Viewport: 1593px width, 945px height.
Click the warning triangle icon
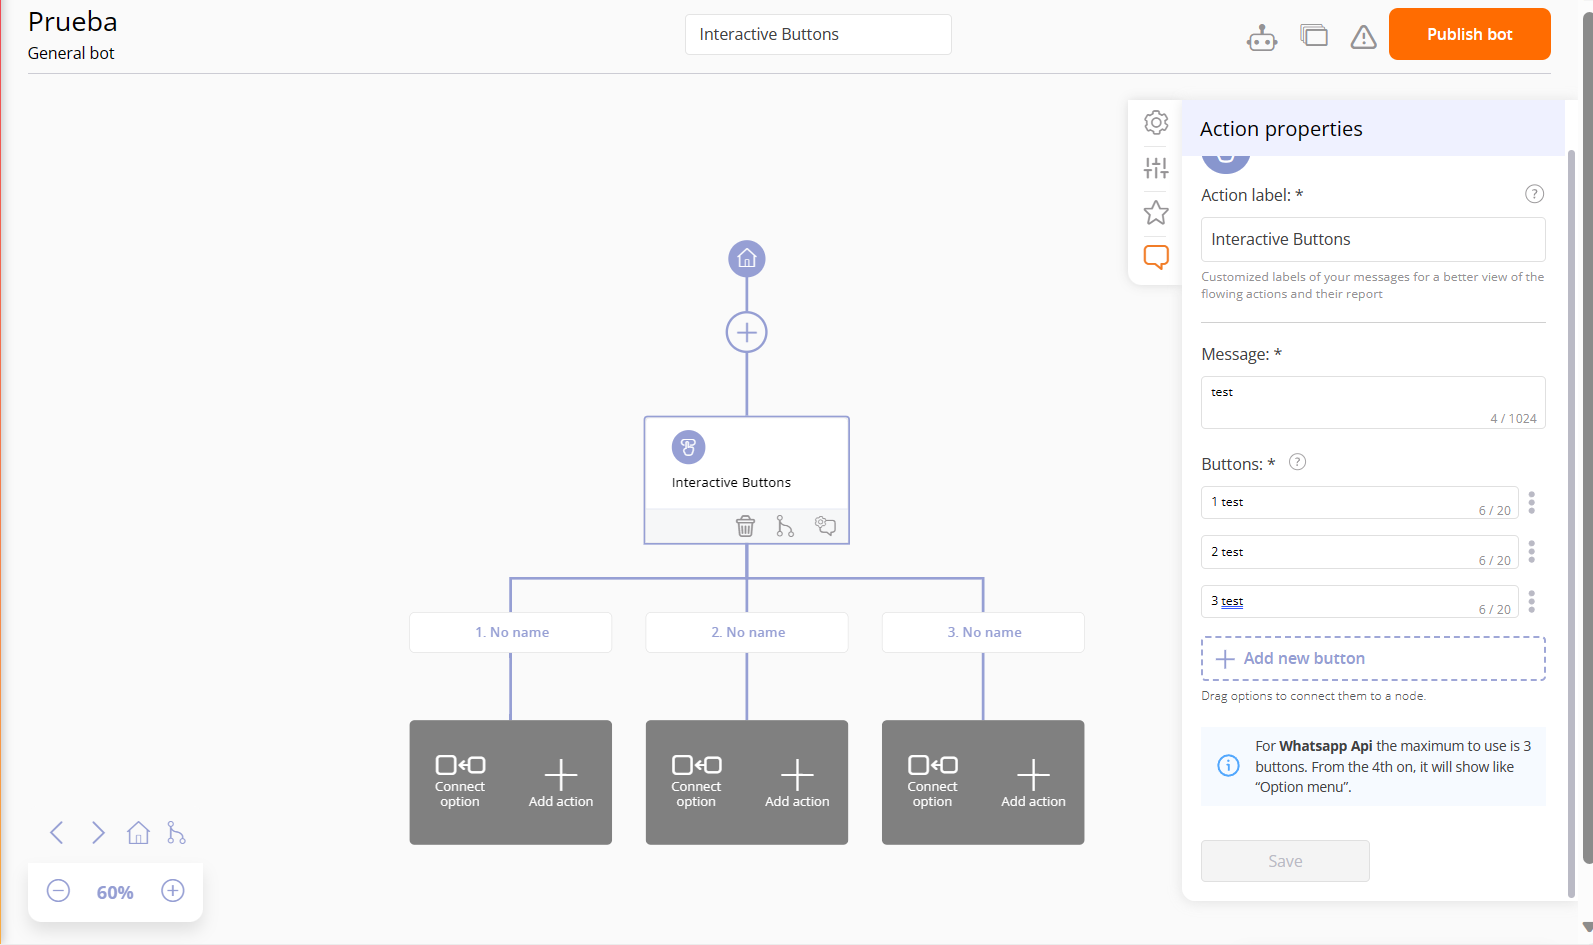pos(1363,38)
